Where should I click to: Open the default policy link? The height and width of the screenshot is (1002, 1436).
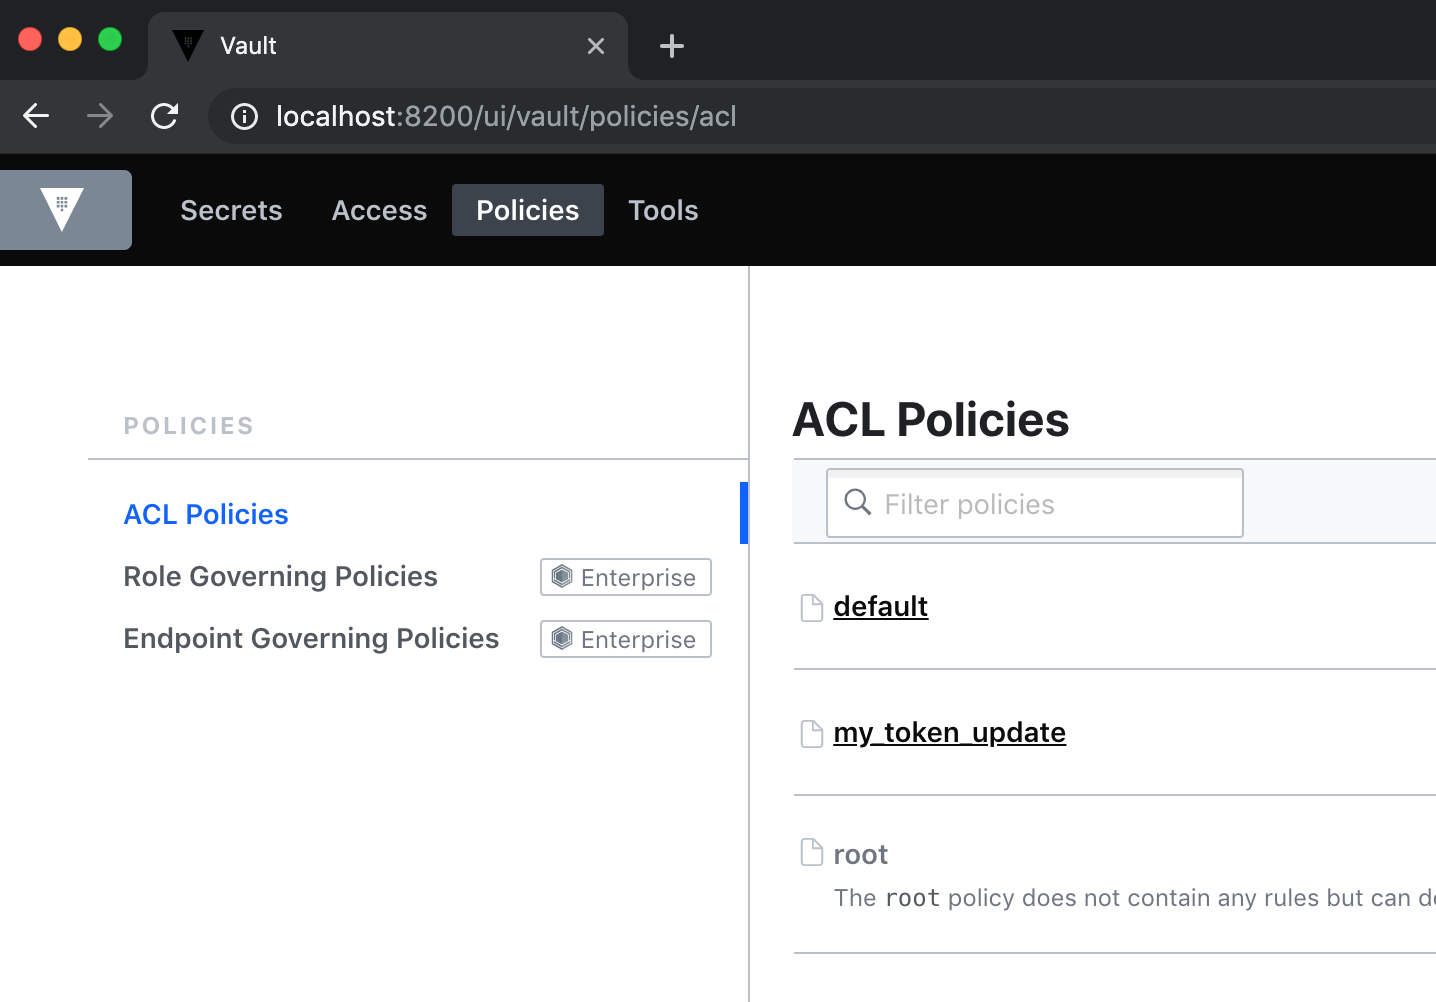click(880, 606)
